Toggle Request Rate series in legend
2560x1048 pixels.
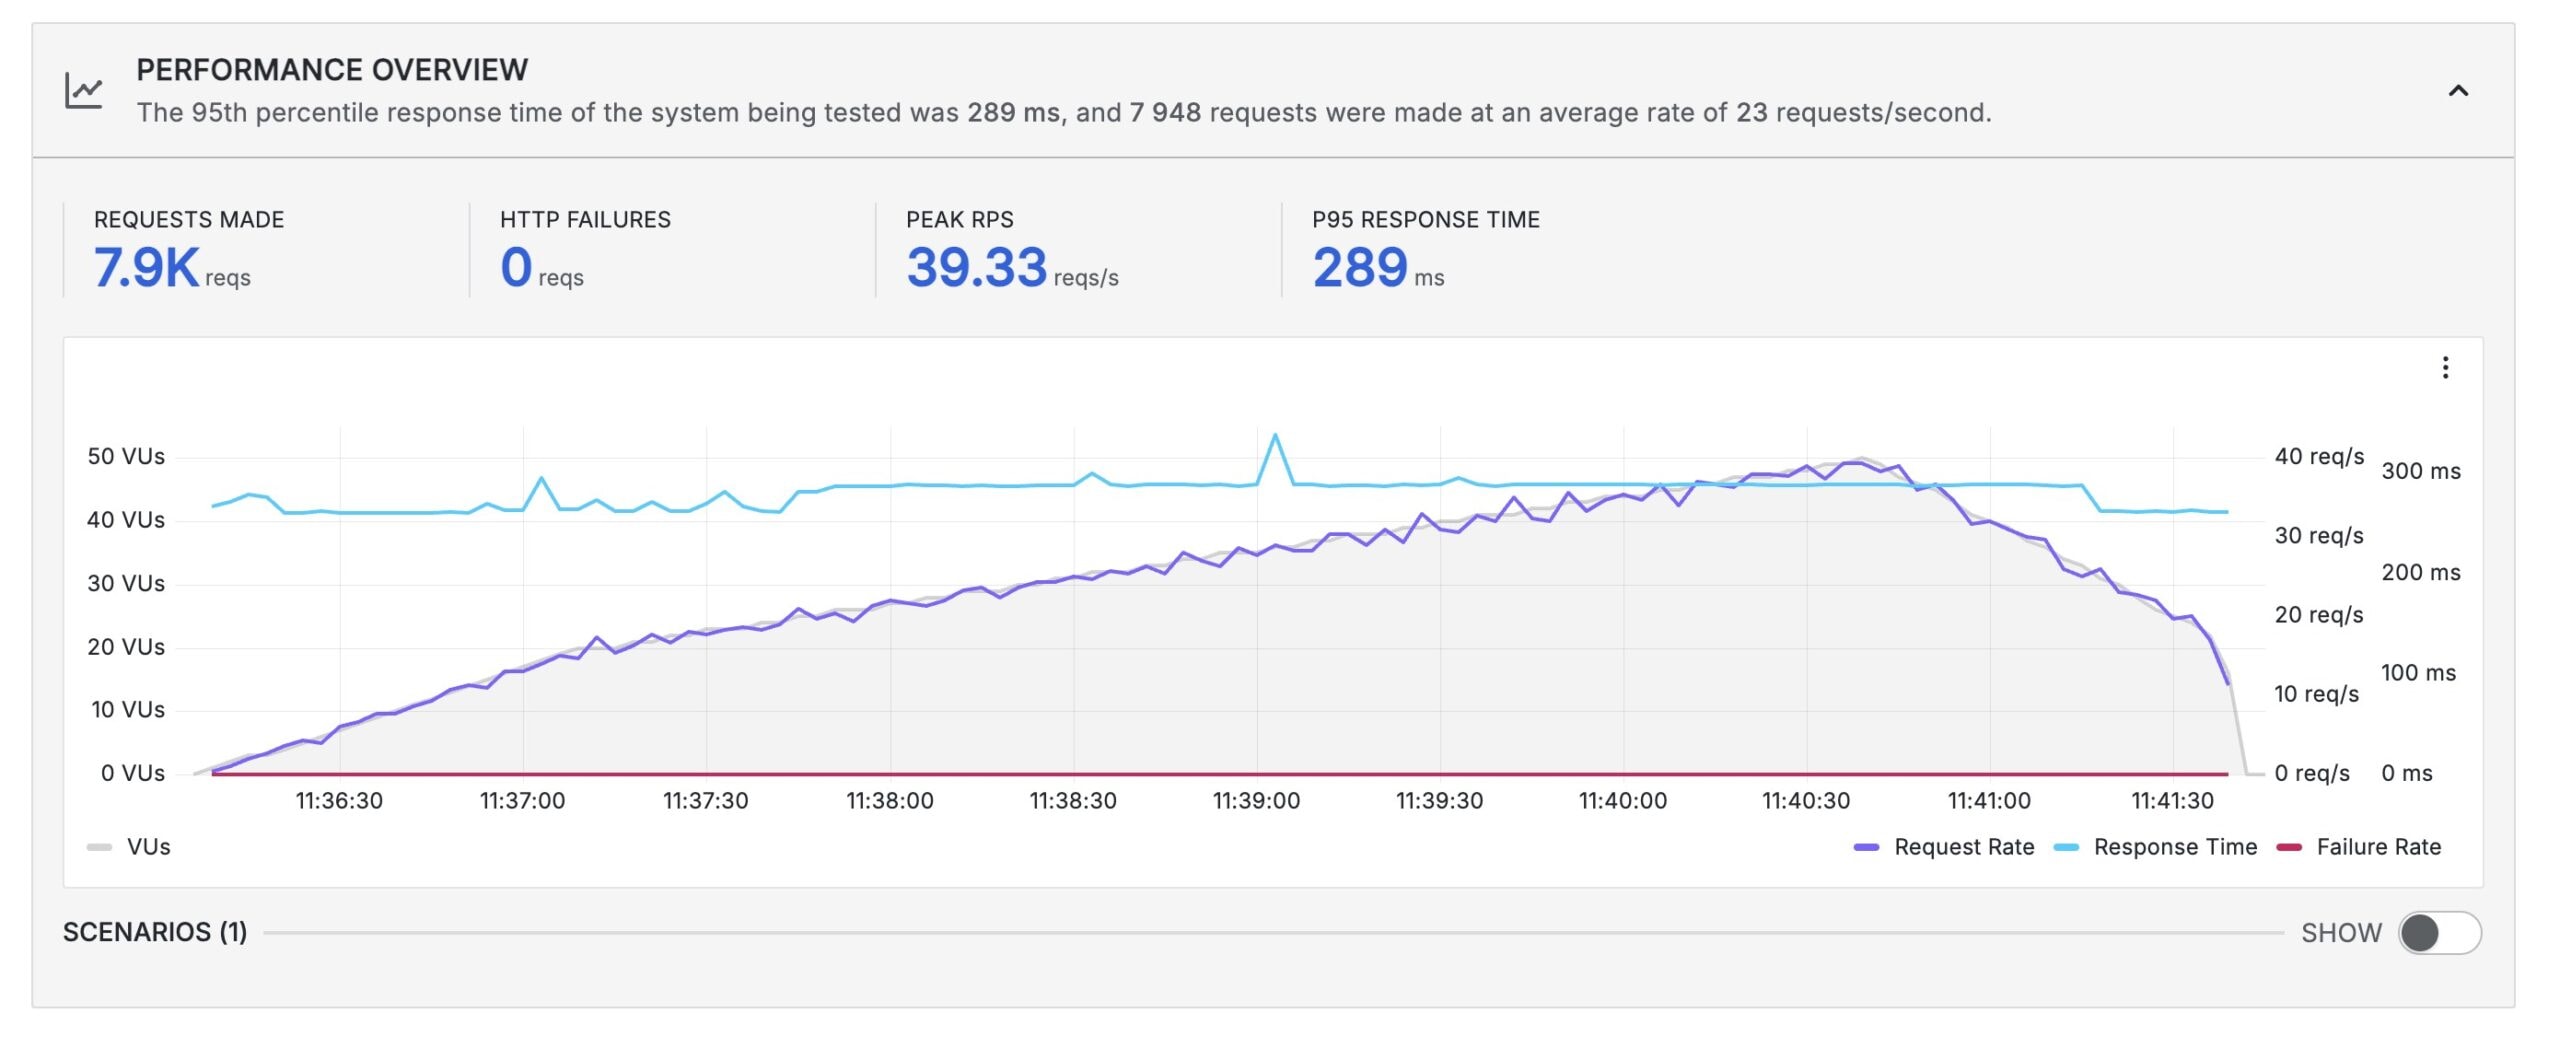coord(1963,847)
